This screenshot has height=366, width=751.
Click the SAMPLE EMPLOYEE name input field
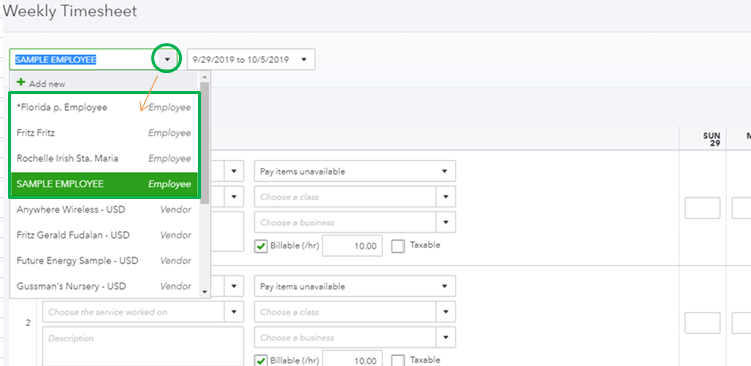tap(84, 59)
